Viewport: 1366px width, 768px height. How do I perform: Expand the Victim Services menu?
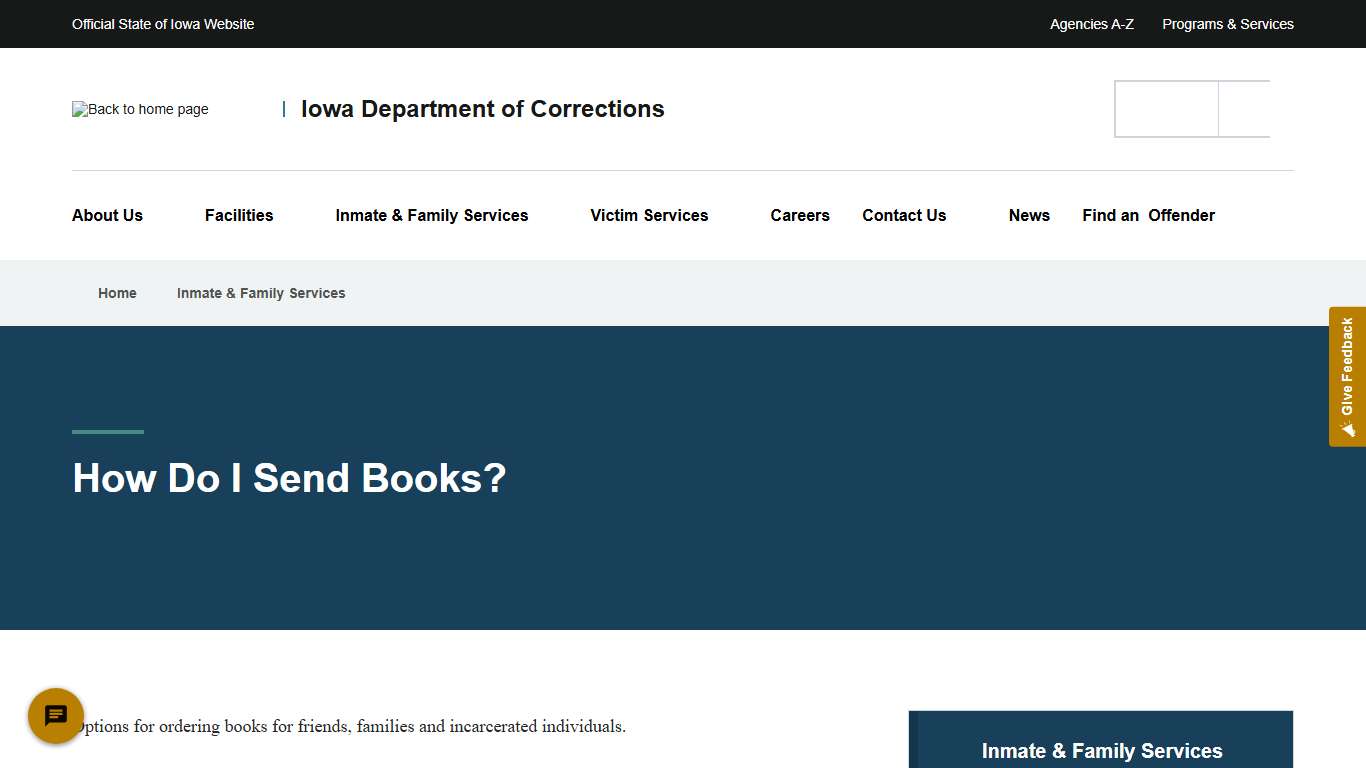pyautogui.click(x=649, y=215)
